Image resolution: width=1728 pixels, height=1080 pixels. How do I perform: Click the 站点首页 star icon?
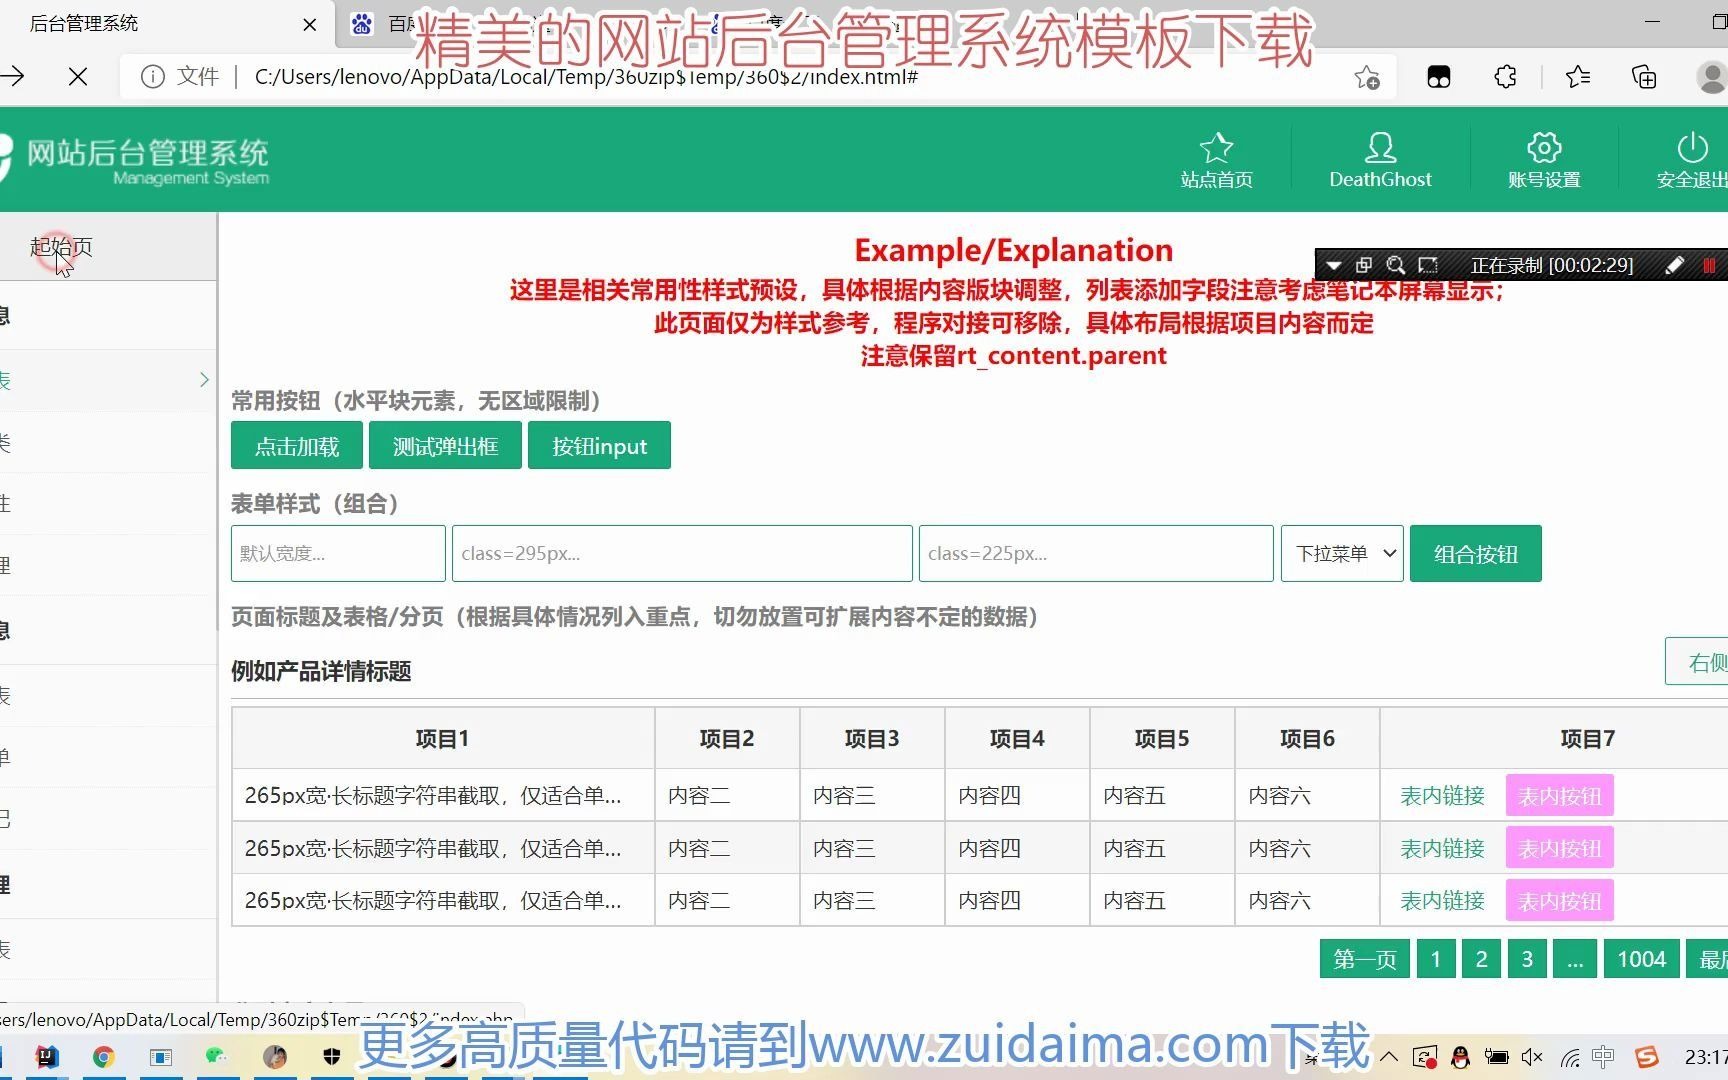coord(1216,146)
